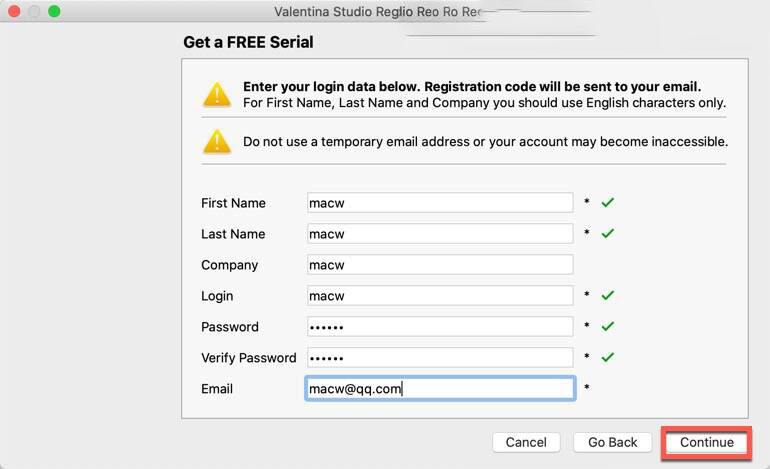Click the green zoom window button
The image size is (770, 469).
click(x=54, y=12)
